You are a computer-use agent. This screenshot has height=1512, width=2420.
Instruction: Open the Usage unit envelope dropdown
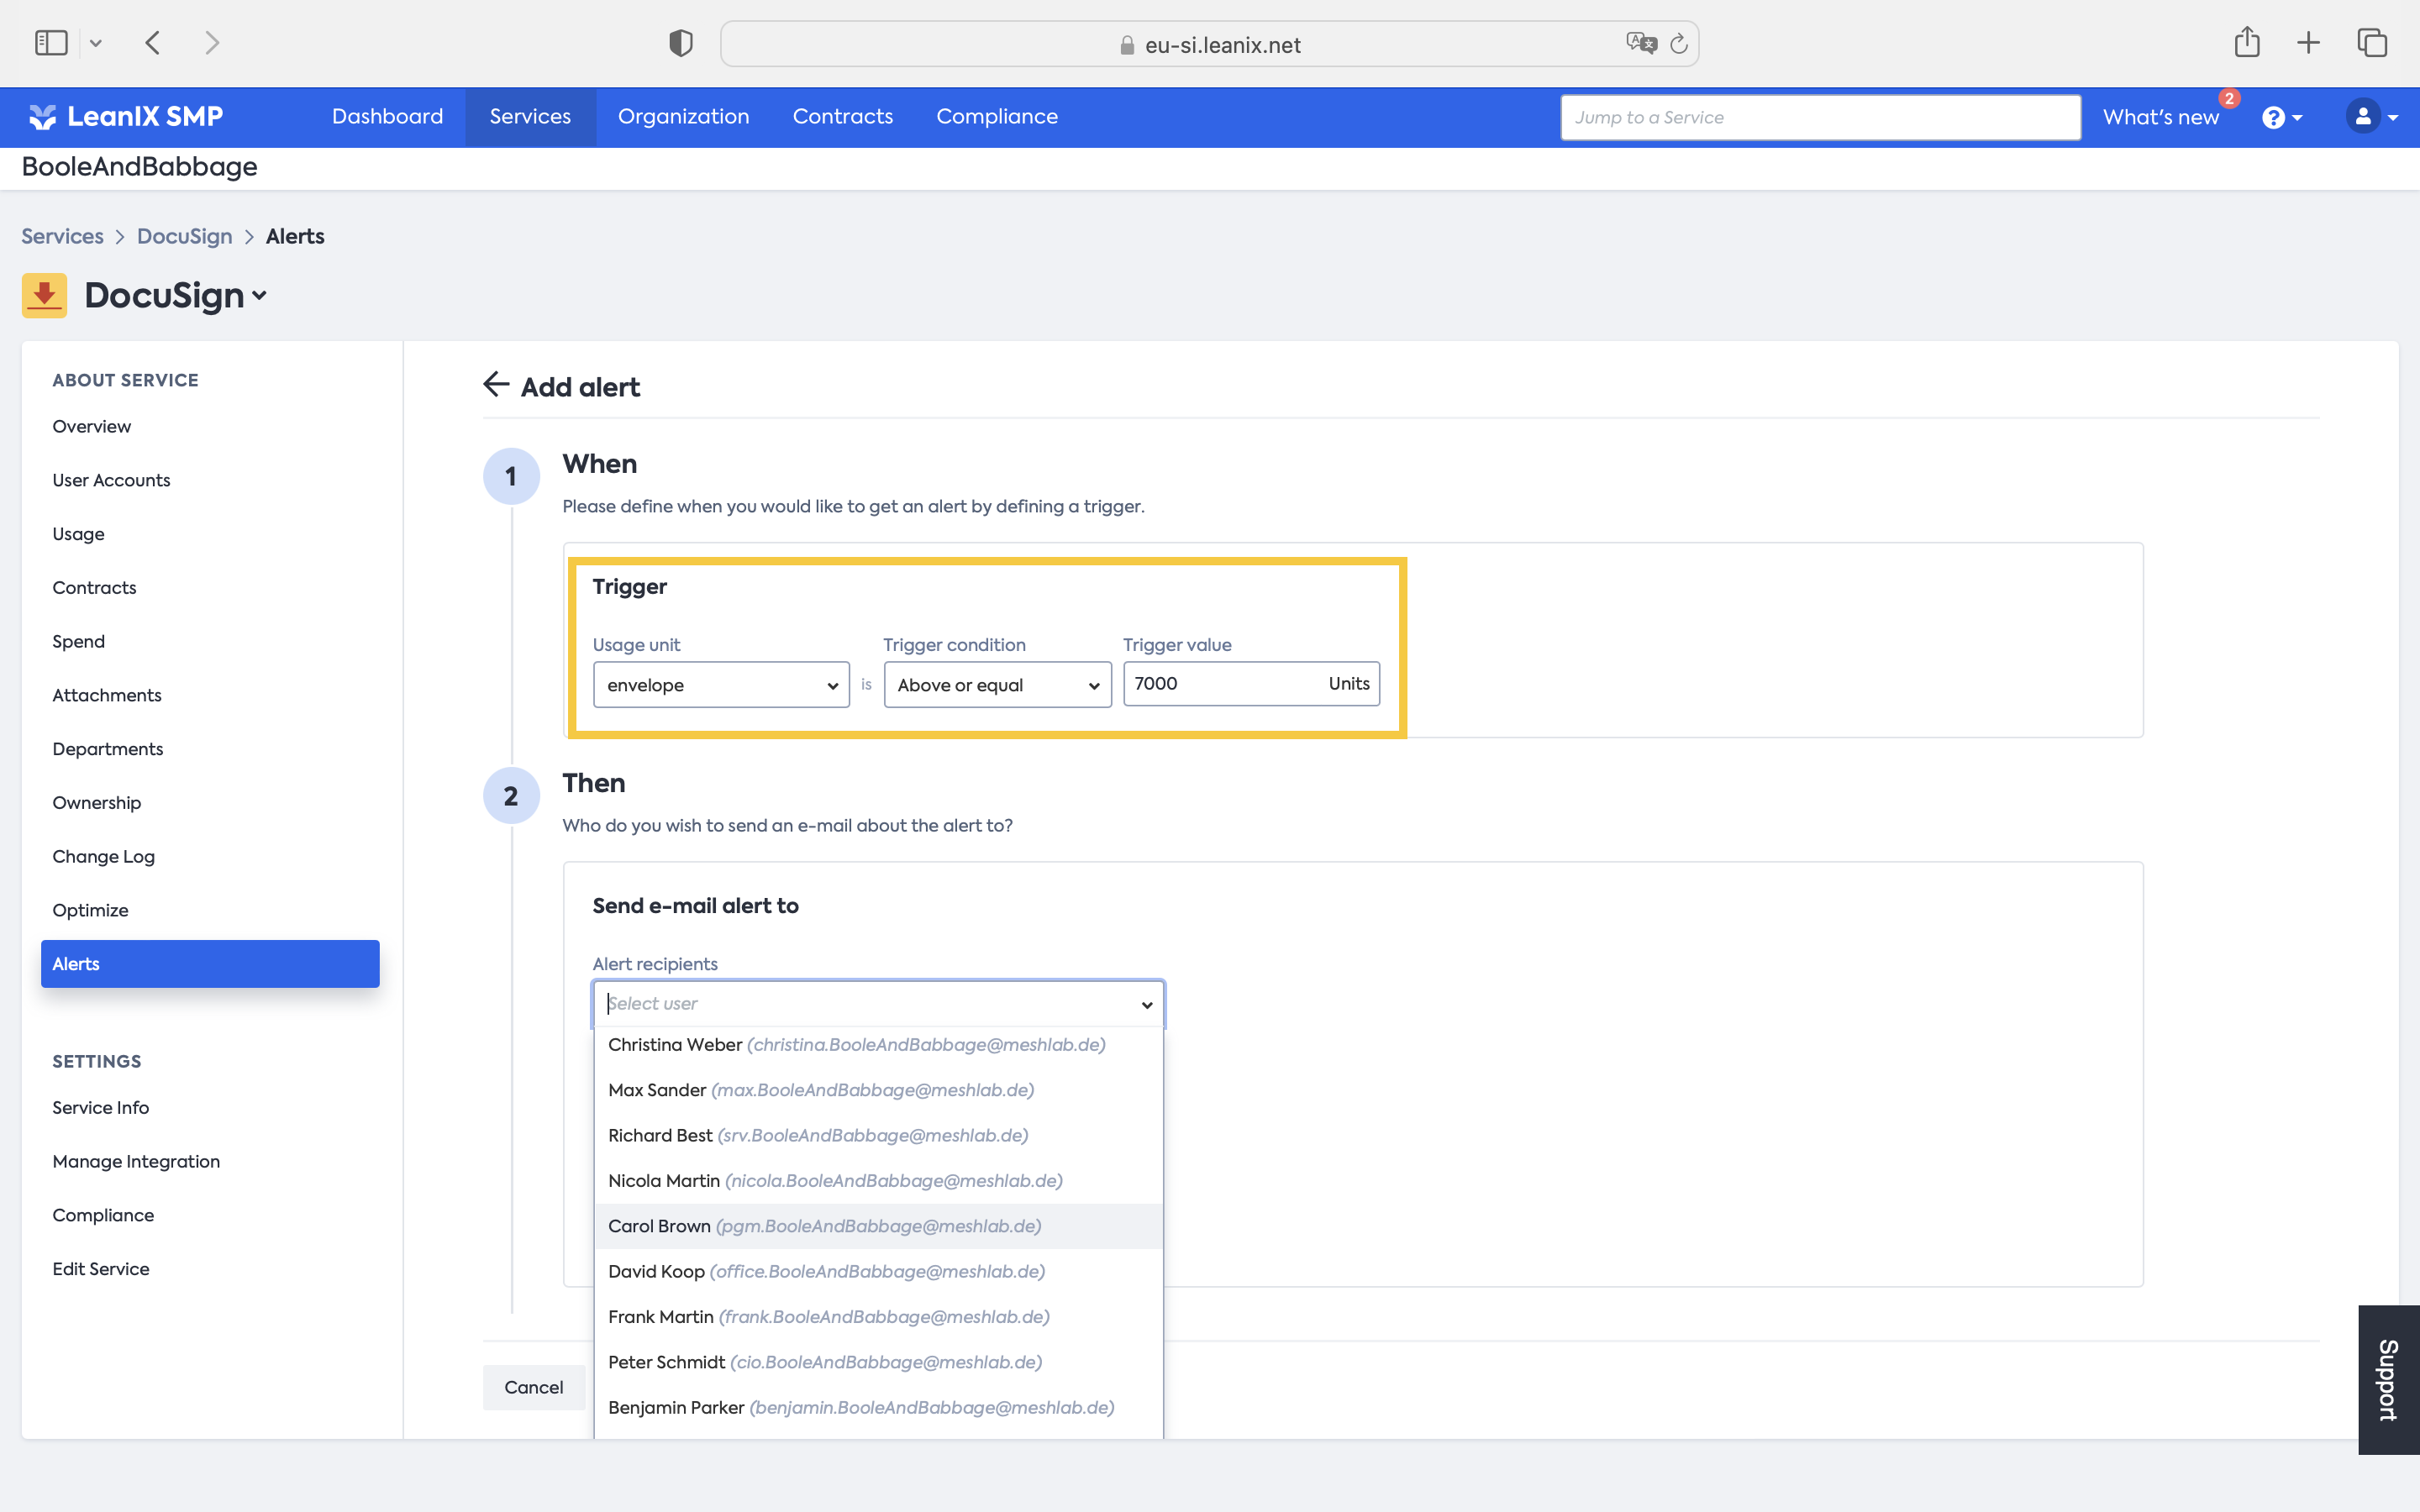(x=720, y=685)
